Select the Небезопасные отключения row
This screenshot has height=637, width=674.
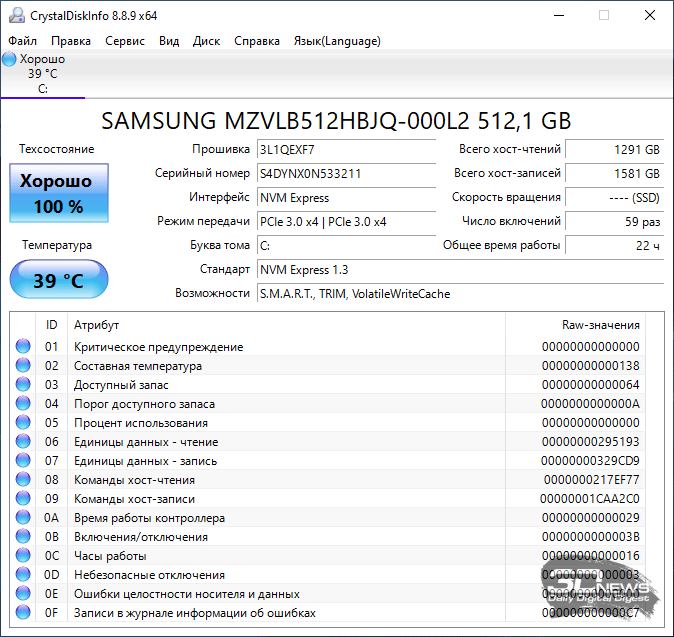[328, 574]
